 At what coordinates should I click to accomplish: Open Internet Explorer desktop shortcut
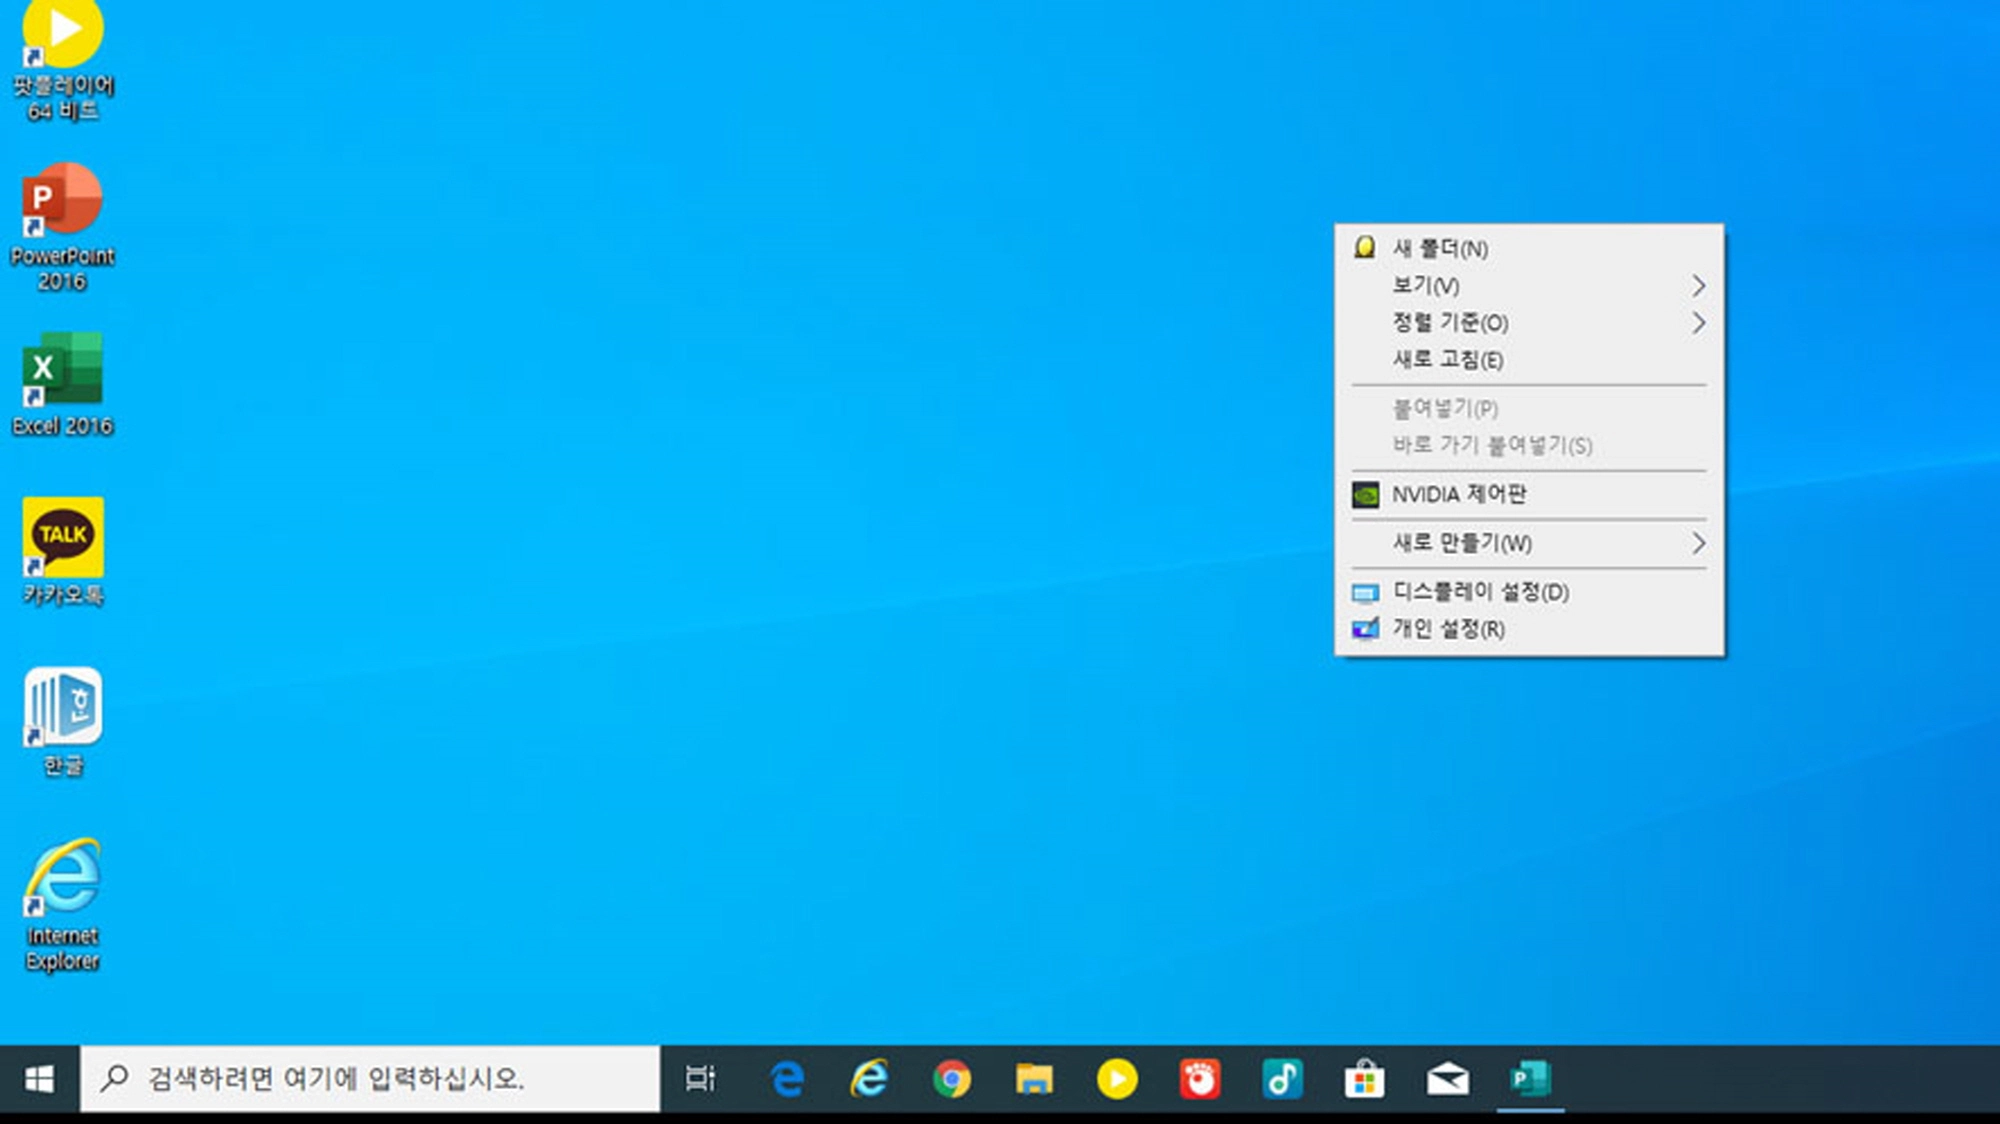point(62,878)
